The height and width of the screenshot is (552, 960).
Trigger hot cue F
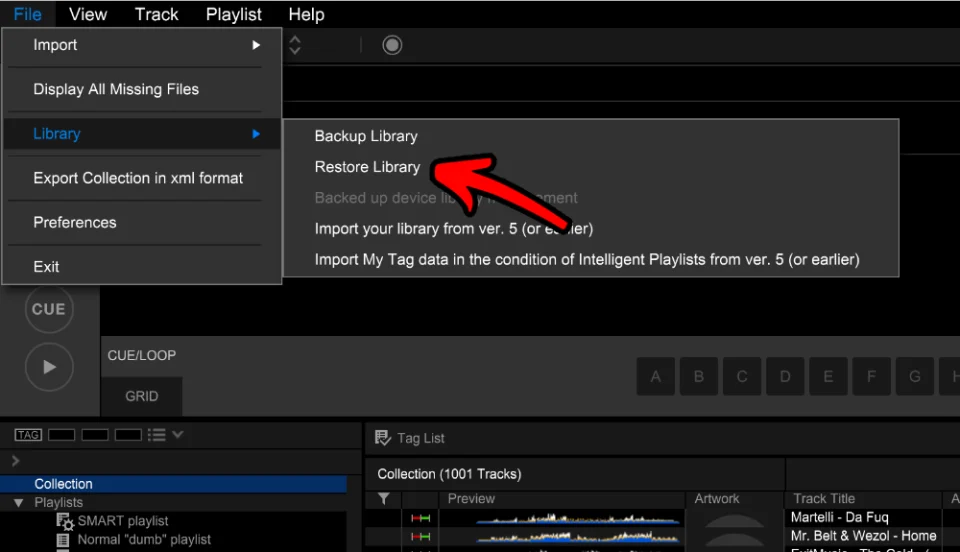click(871, 376)
